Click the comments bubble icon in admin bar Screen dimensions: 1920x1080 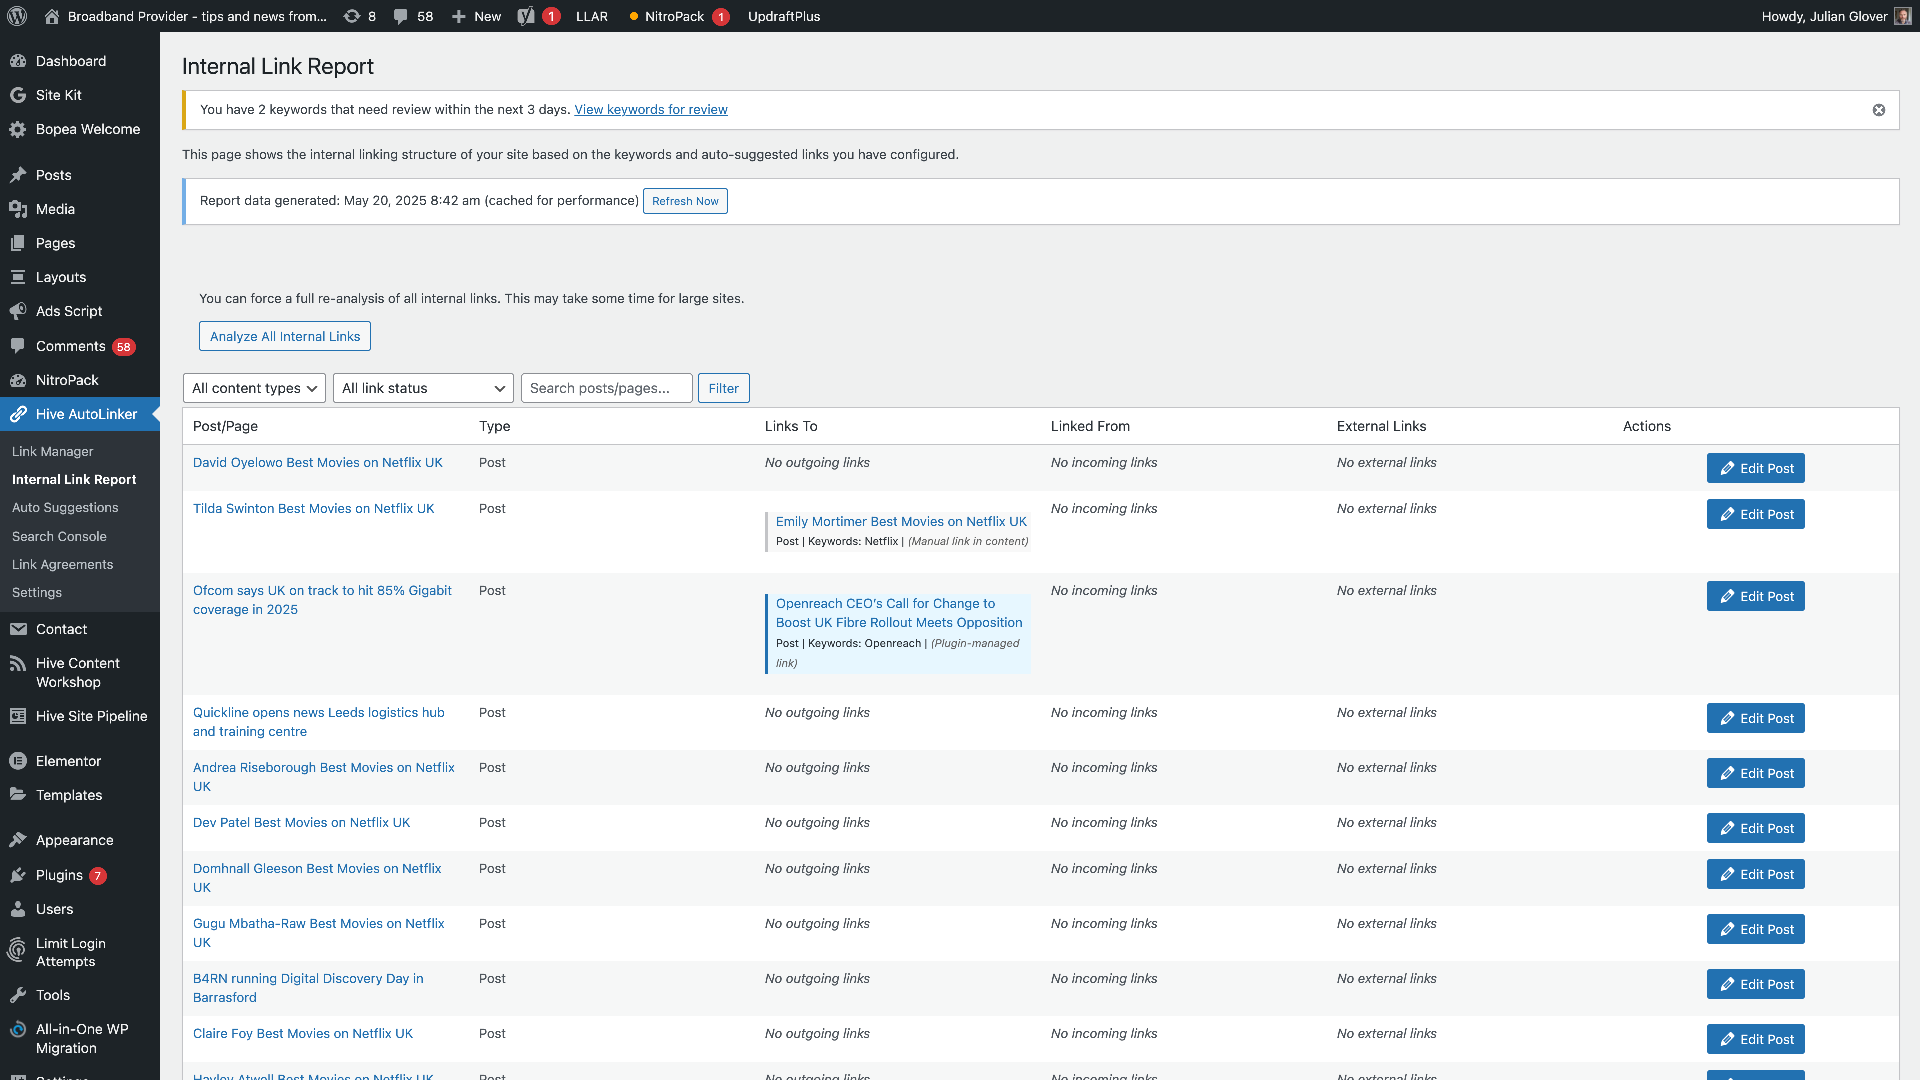click(x=401, y=16)
